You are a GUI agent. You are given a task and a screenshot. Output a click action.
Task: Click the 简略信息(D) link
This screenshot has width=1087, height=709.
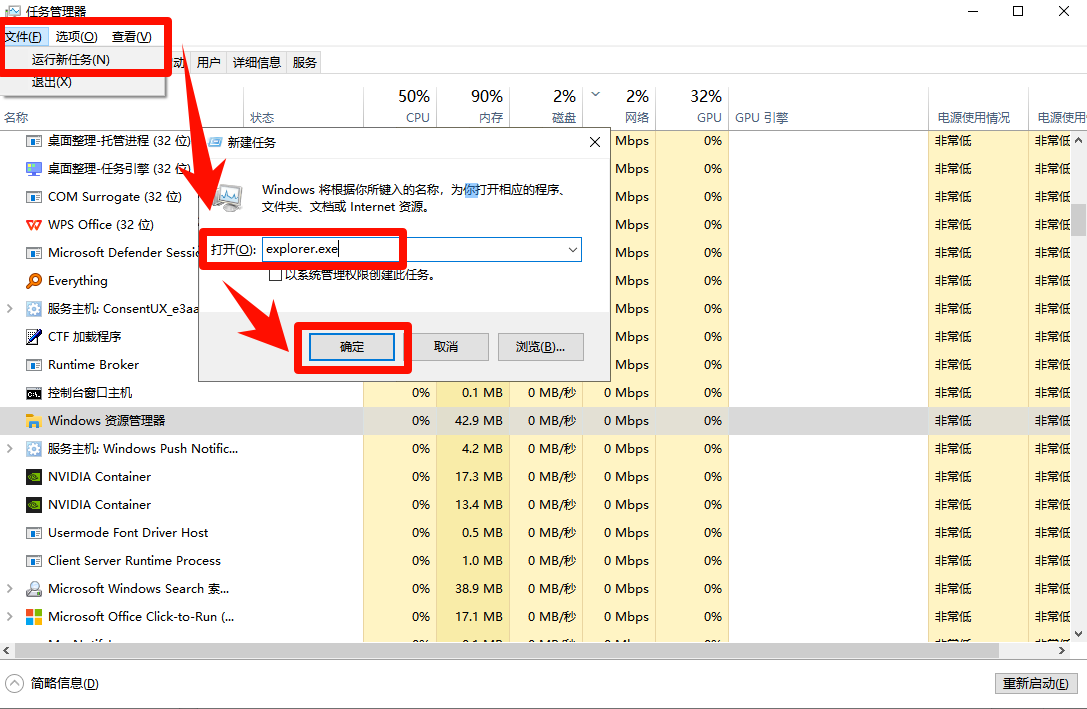(64, 684)
